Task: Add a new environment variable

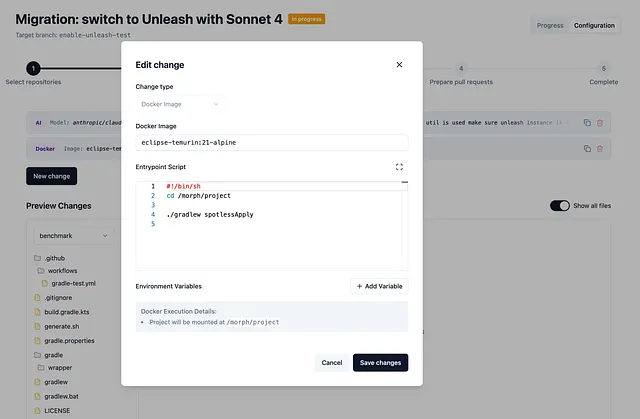Action: (379, 286)
